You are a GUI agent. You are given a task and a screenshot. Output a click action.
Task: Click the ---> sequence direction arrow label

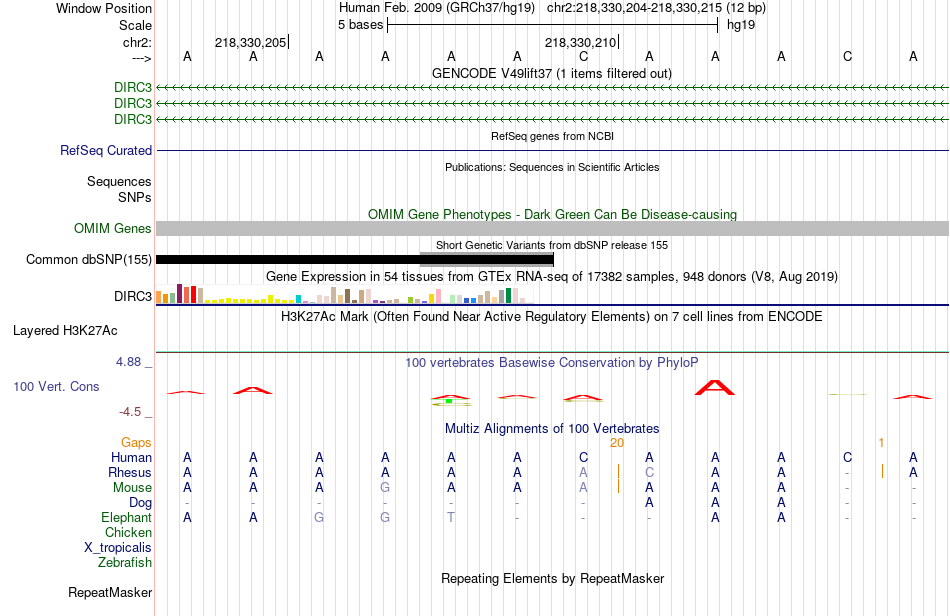pos(141,58)
